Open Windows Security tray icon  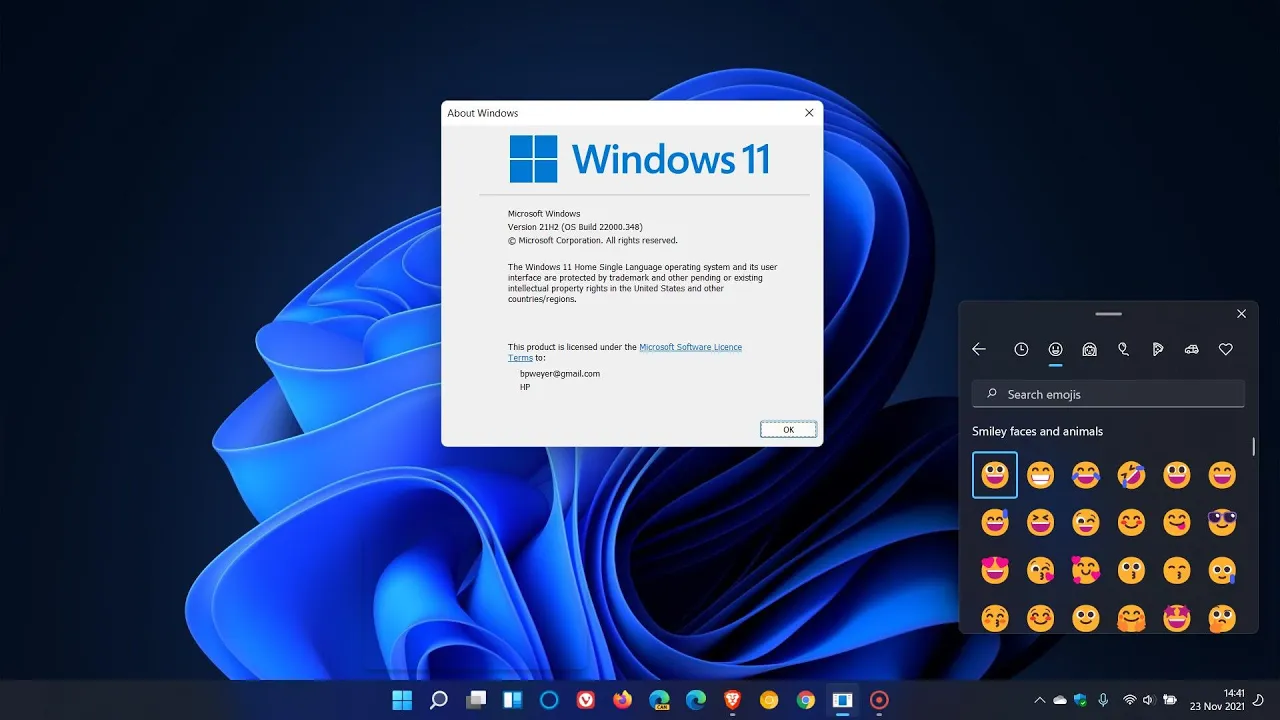point(1080,700)
